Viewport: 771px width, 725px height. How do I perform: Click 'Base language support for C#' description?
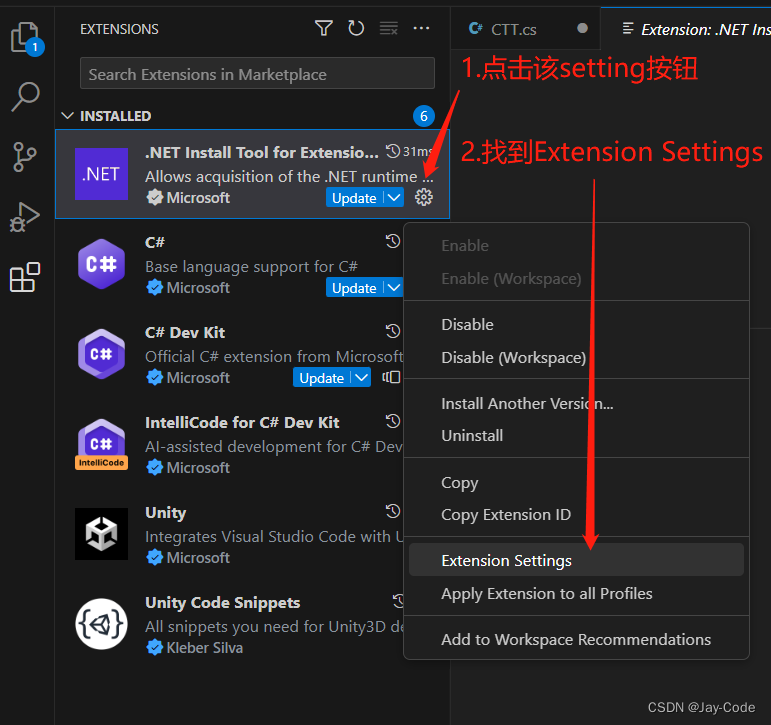(x=251, y=267)
